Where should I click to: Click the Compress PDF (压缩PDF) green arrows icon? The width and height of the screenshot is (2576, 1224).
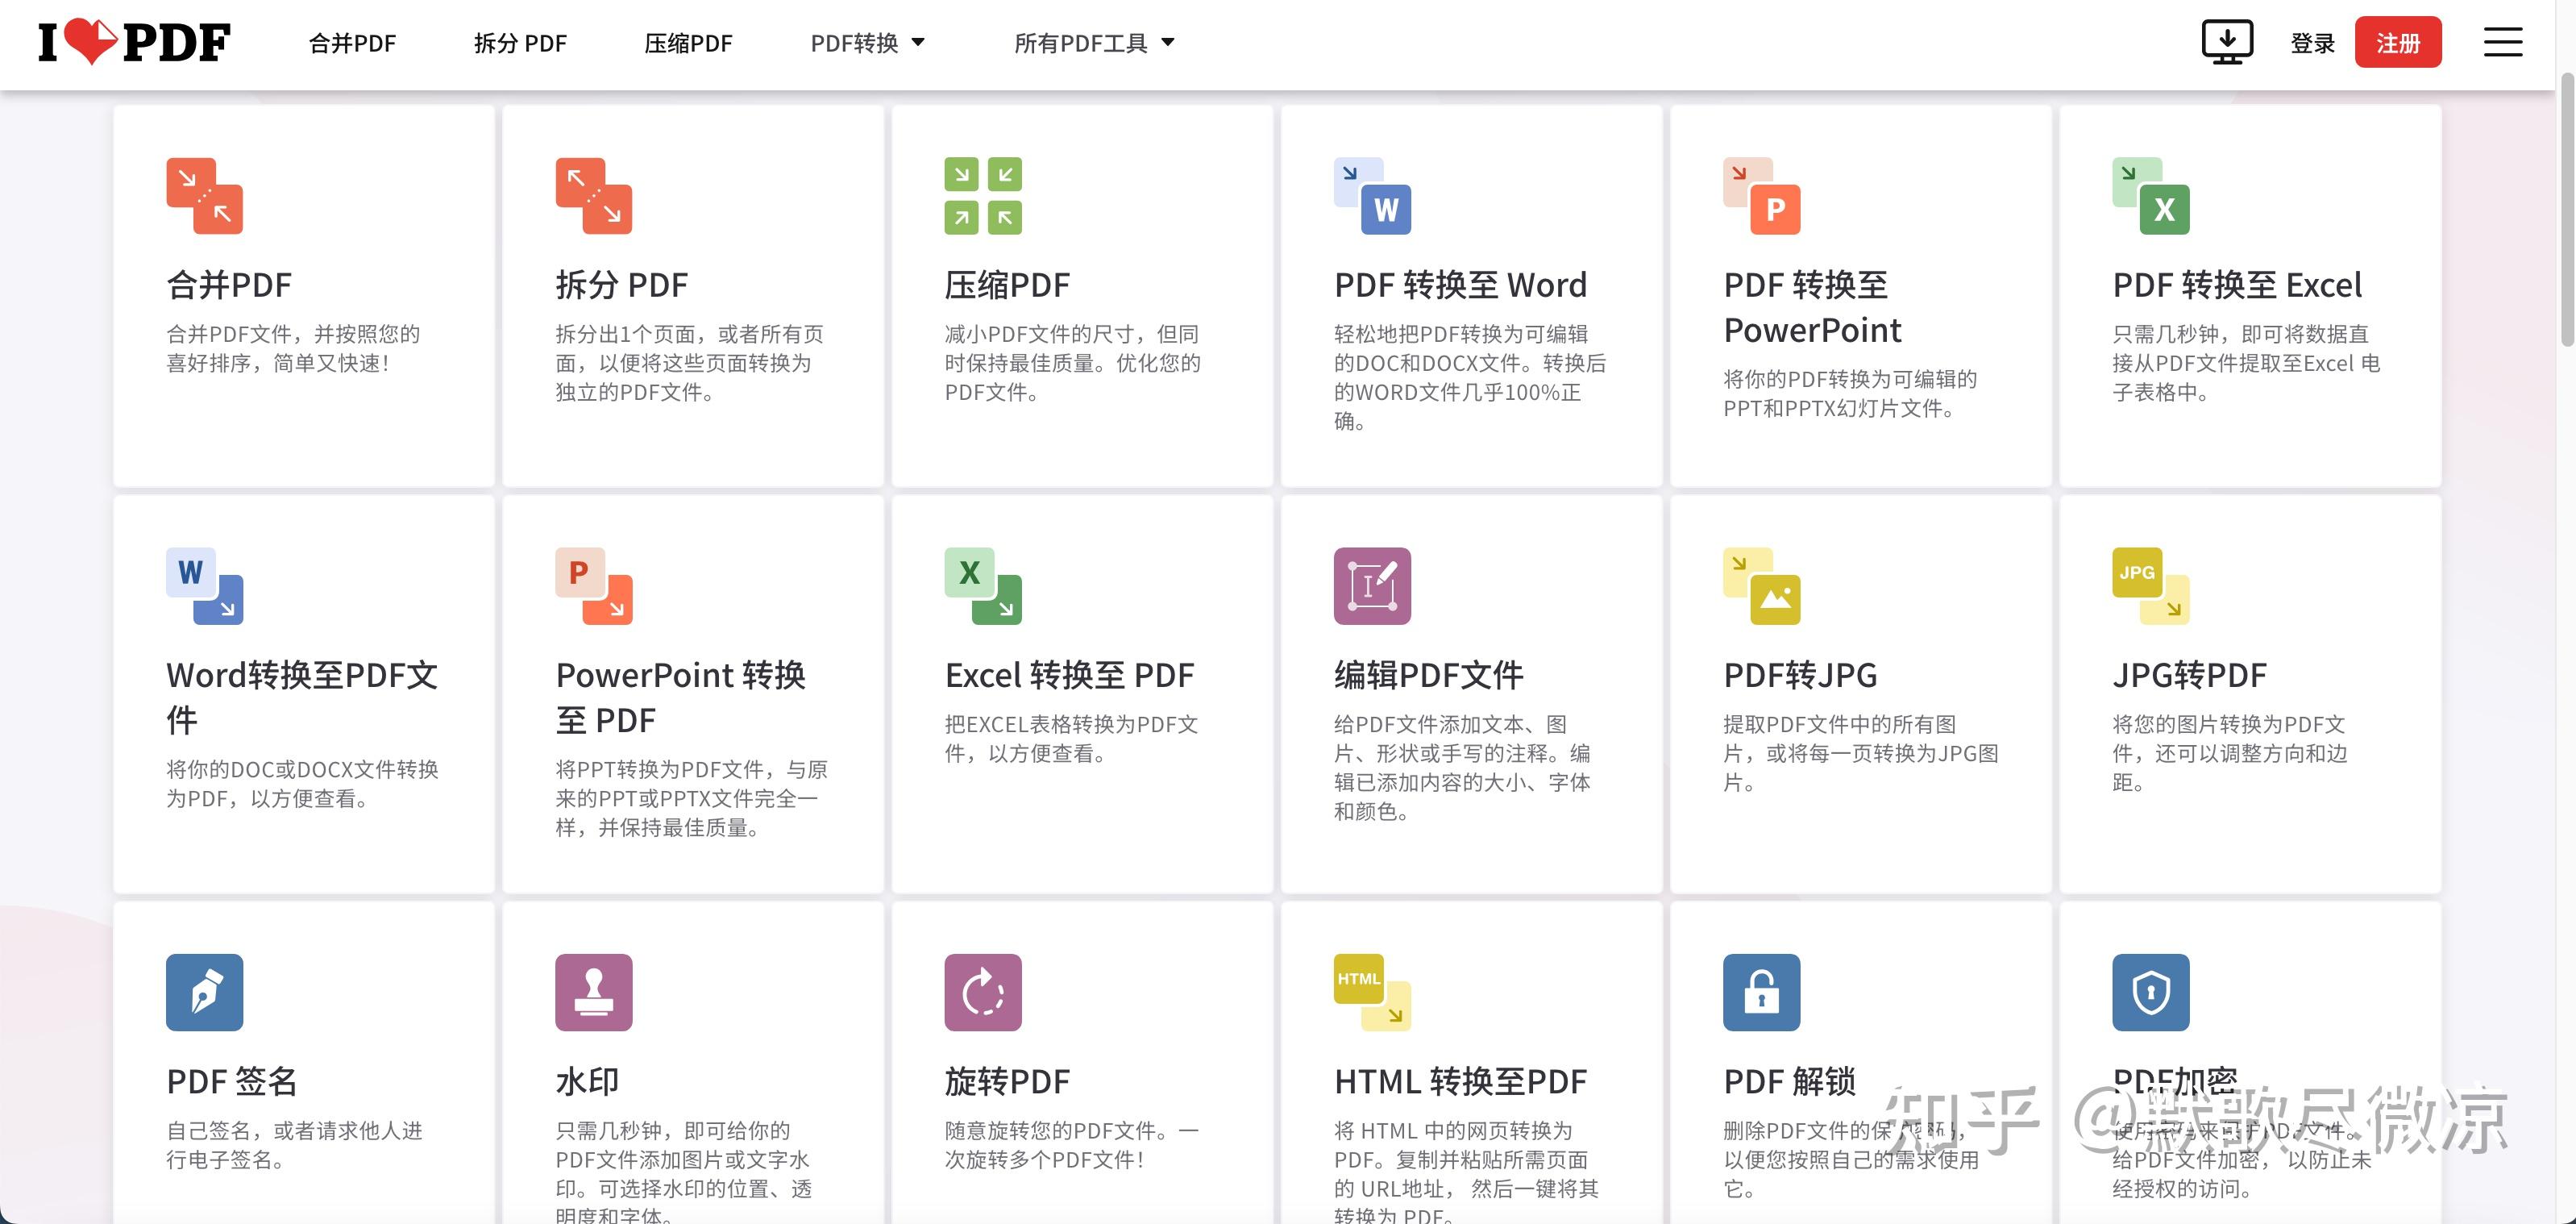click(x=982, y=195)
